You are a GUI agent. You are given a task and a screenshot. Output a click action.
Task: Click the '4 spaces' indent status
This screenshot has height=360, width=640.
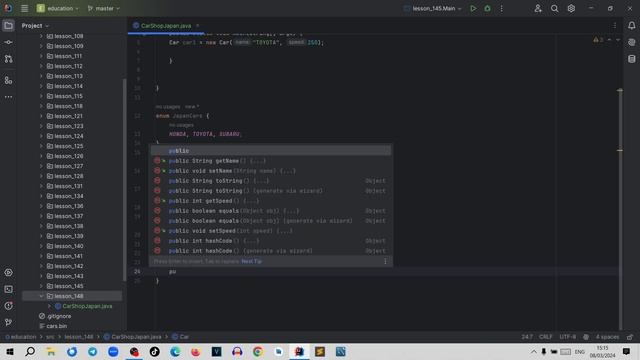coord(607,337)
